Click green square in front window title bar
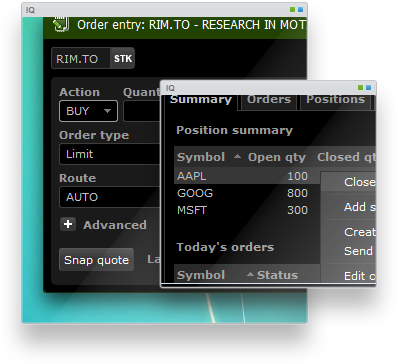The width and height of the screenshot is (398, 364). click(x=360, y=88)
